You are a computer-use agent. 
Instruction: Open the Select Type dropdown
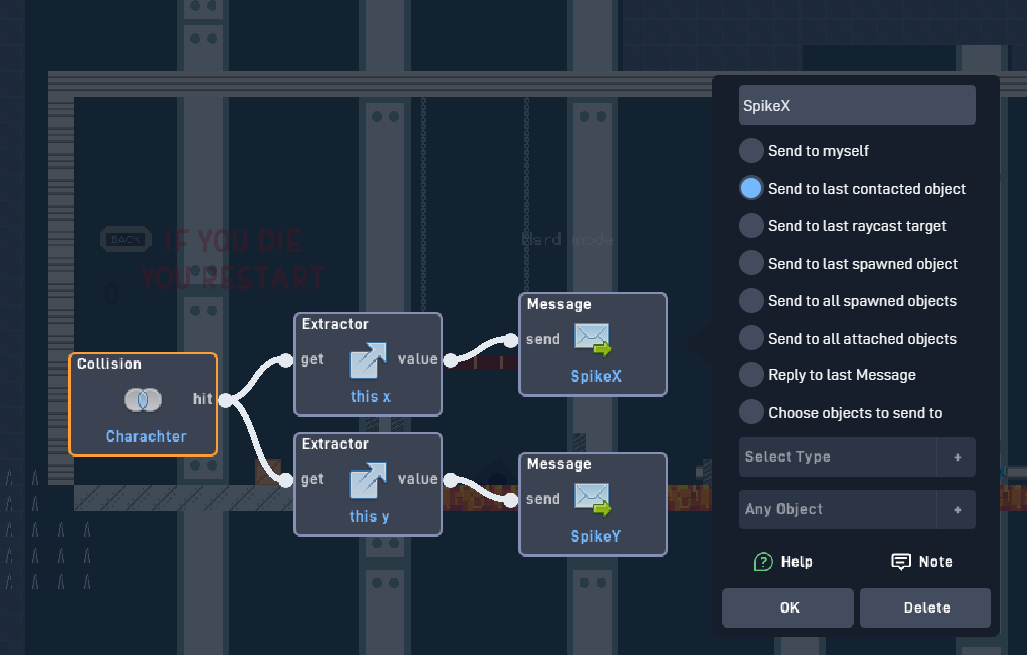coord(838,457)
